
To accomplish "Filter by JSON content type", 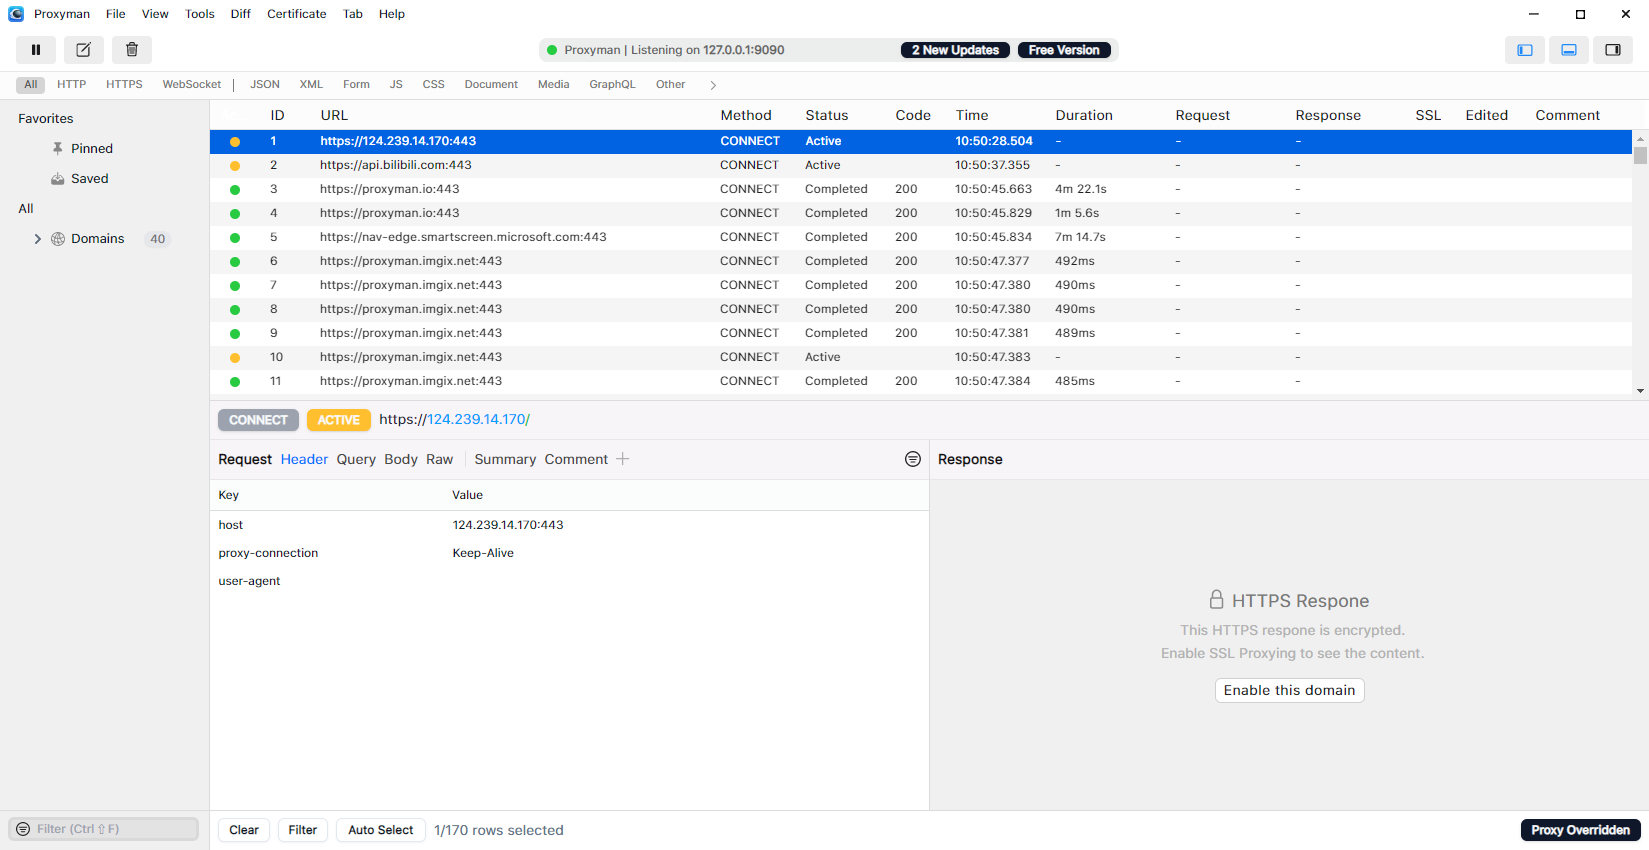I will (265, 85).
